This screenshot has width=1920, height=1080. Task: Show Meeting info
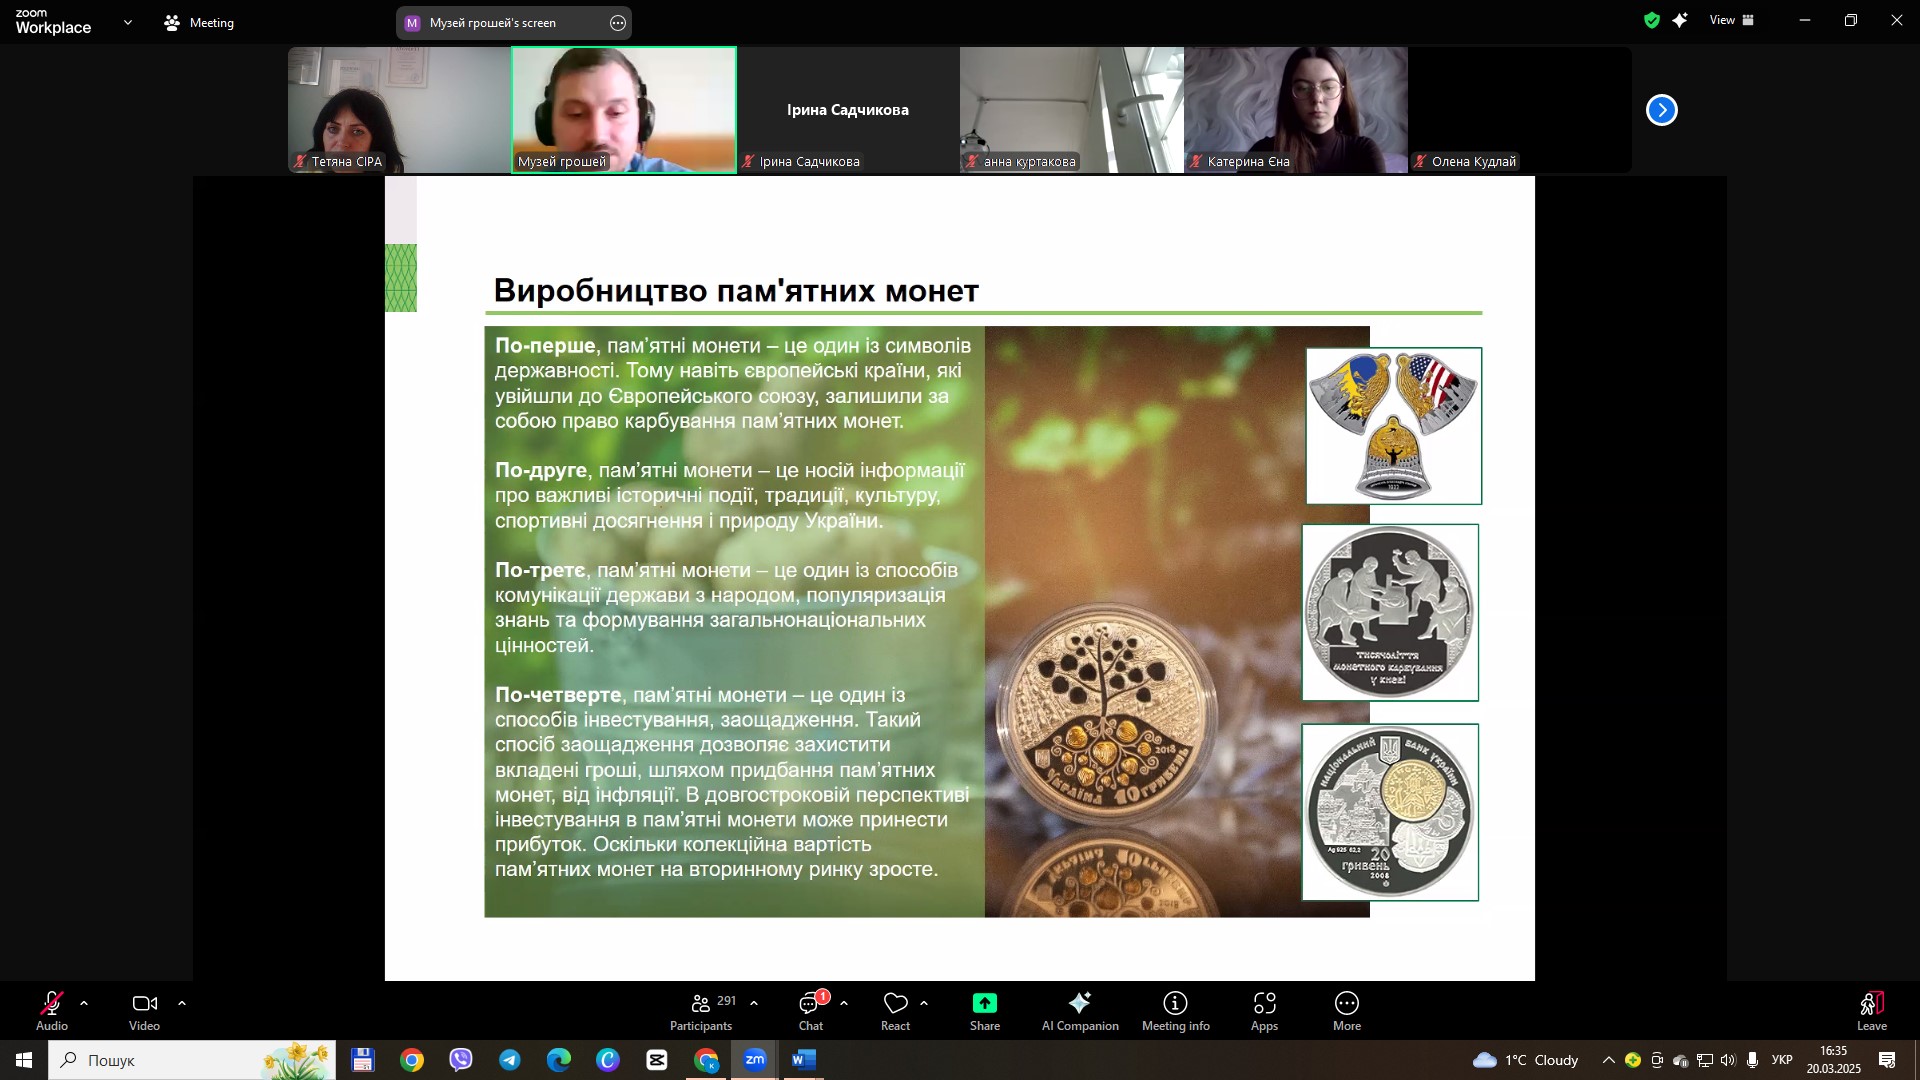[1176, 1011]
